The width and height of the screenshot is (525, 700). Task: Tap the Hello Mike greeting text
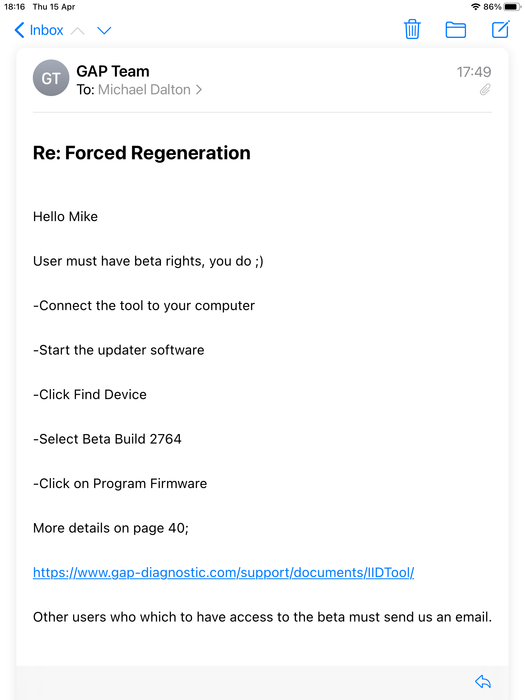65,217
